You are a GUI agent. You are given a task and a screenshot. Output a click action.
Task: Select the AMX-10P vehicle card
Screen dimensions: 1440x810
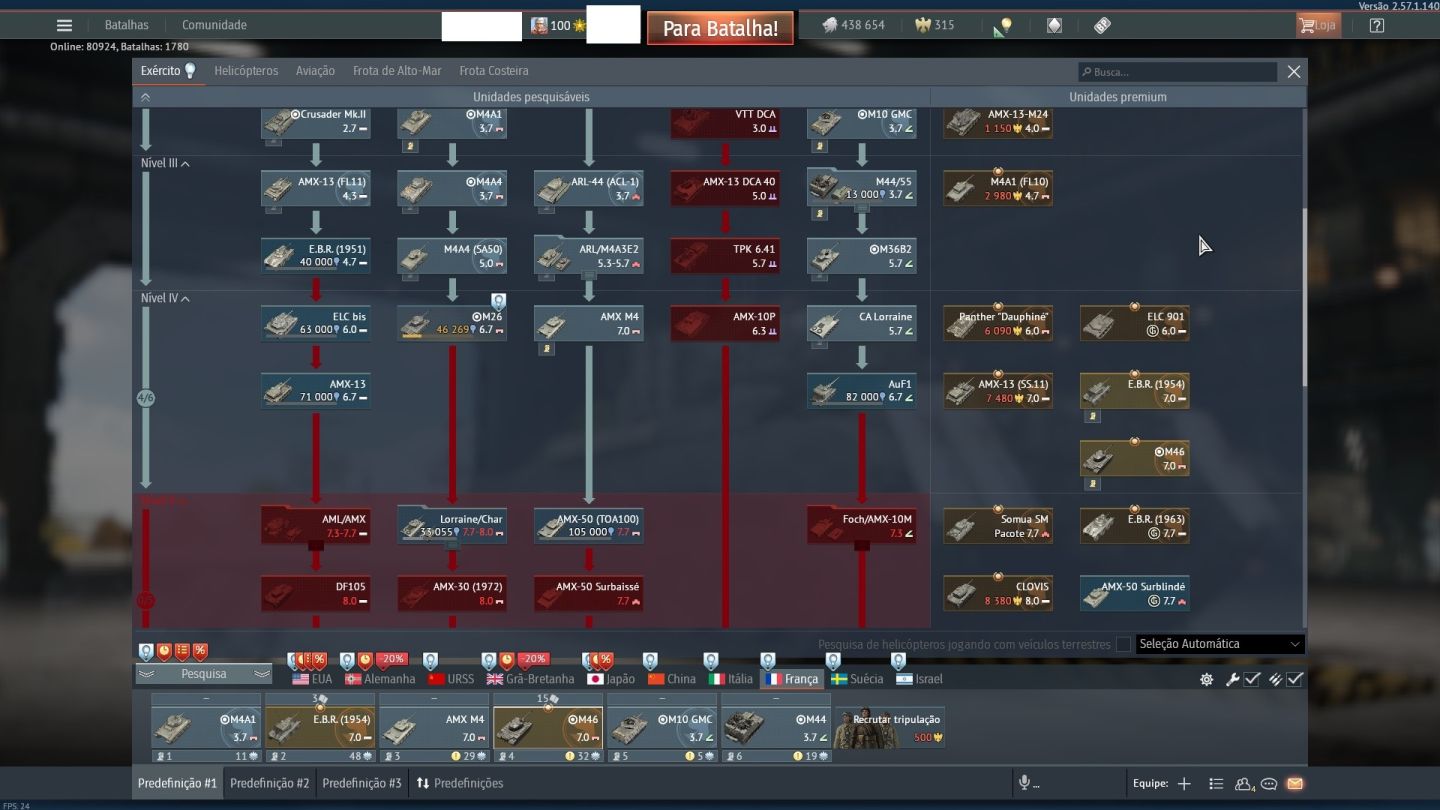(725, 324)
